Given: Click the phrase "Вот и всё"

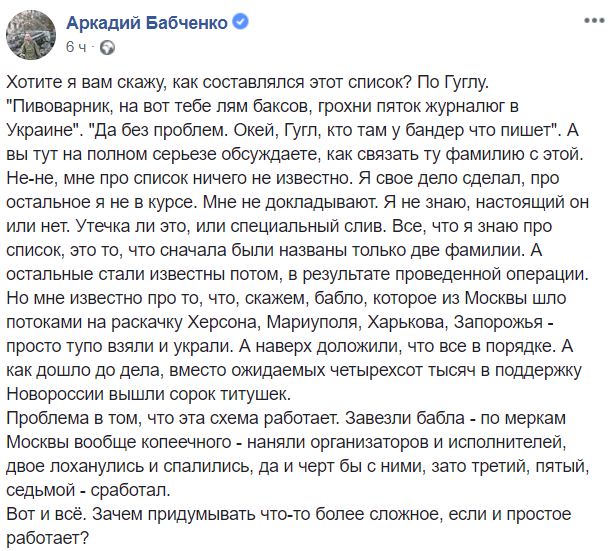Looking at the screenshot, I should 45,514.
